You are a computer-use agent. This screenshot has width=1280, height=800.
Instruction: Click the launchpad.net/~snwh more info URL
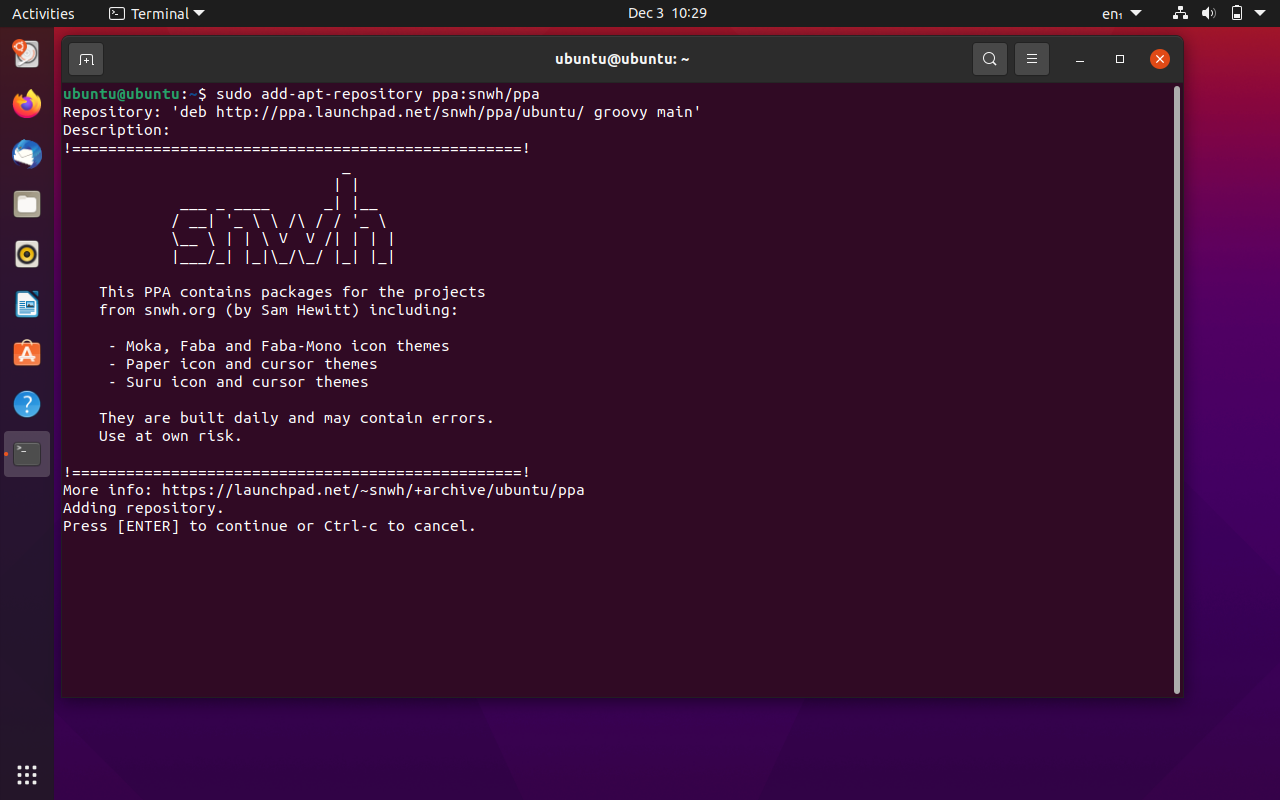(373, 490)
